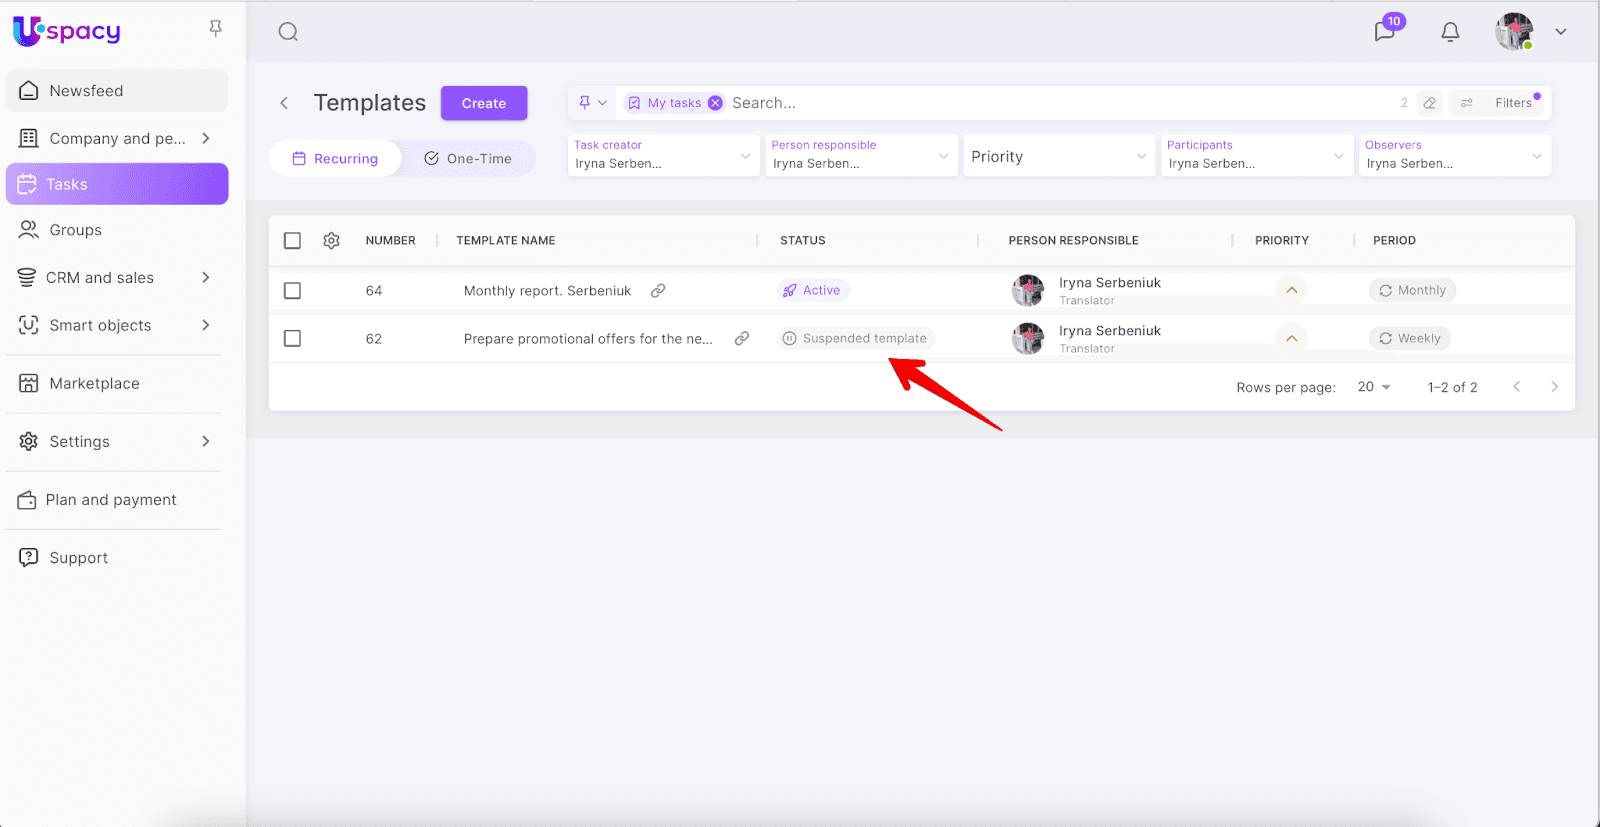Switch to the One-Time tab
Image resolution: width=1600 pixels, height=827 pixels.
[468, 158]
